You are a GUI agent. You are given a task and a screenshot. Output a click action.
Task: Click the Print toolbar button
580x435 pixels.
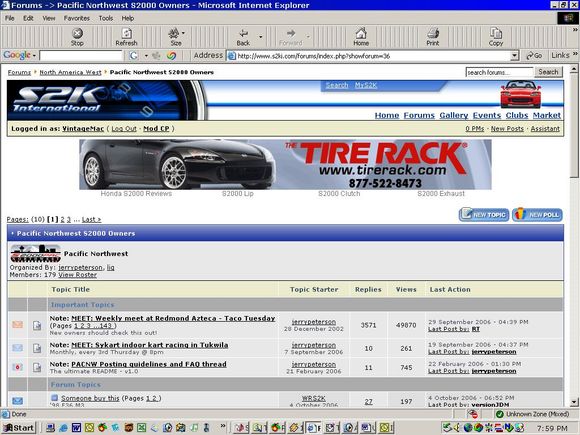click(432, 37)
